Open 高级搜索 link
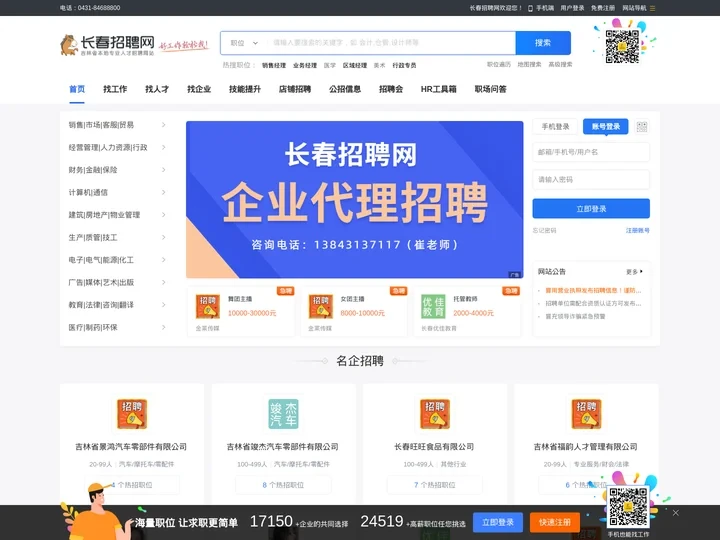This screenshot has width=720, height=540. point(560,65)
